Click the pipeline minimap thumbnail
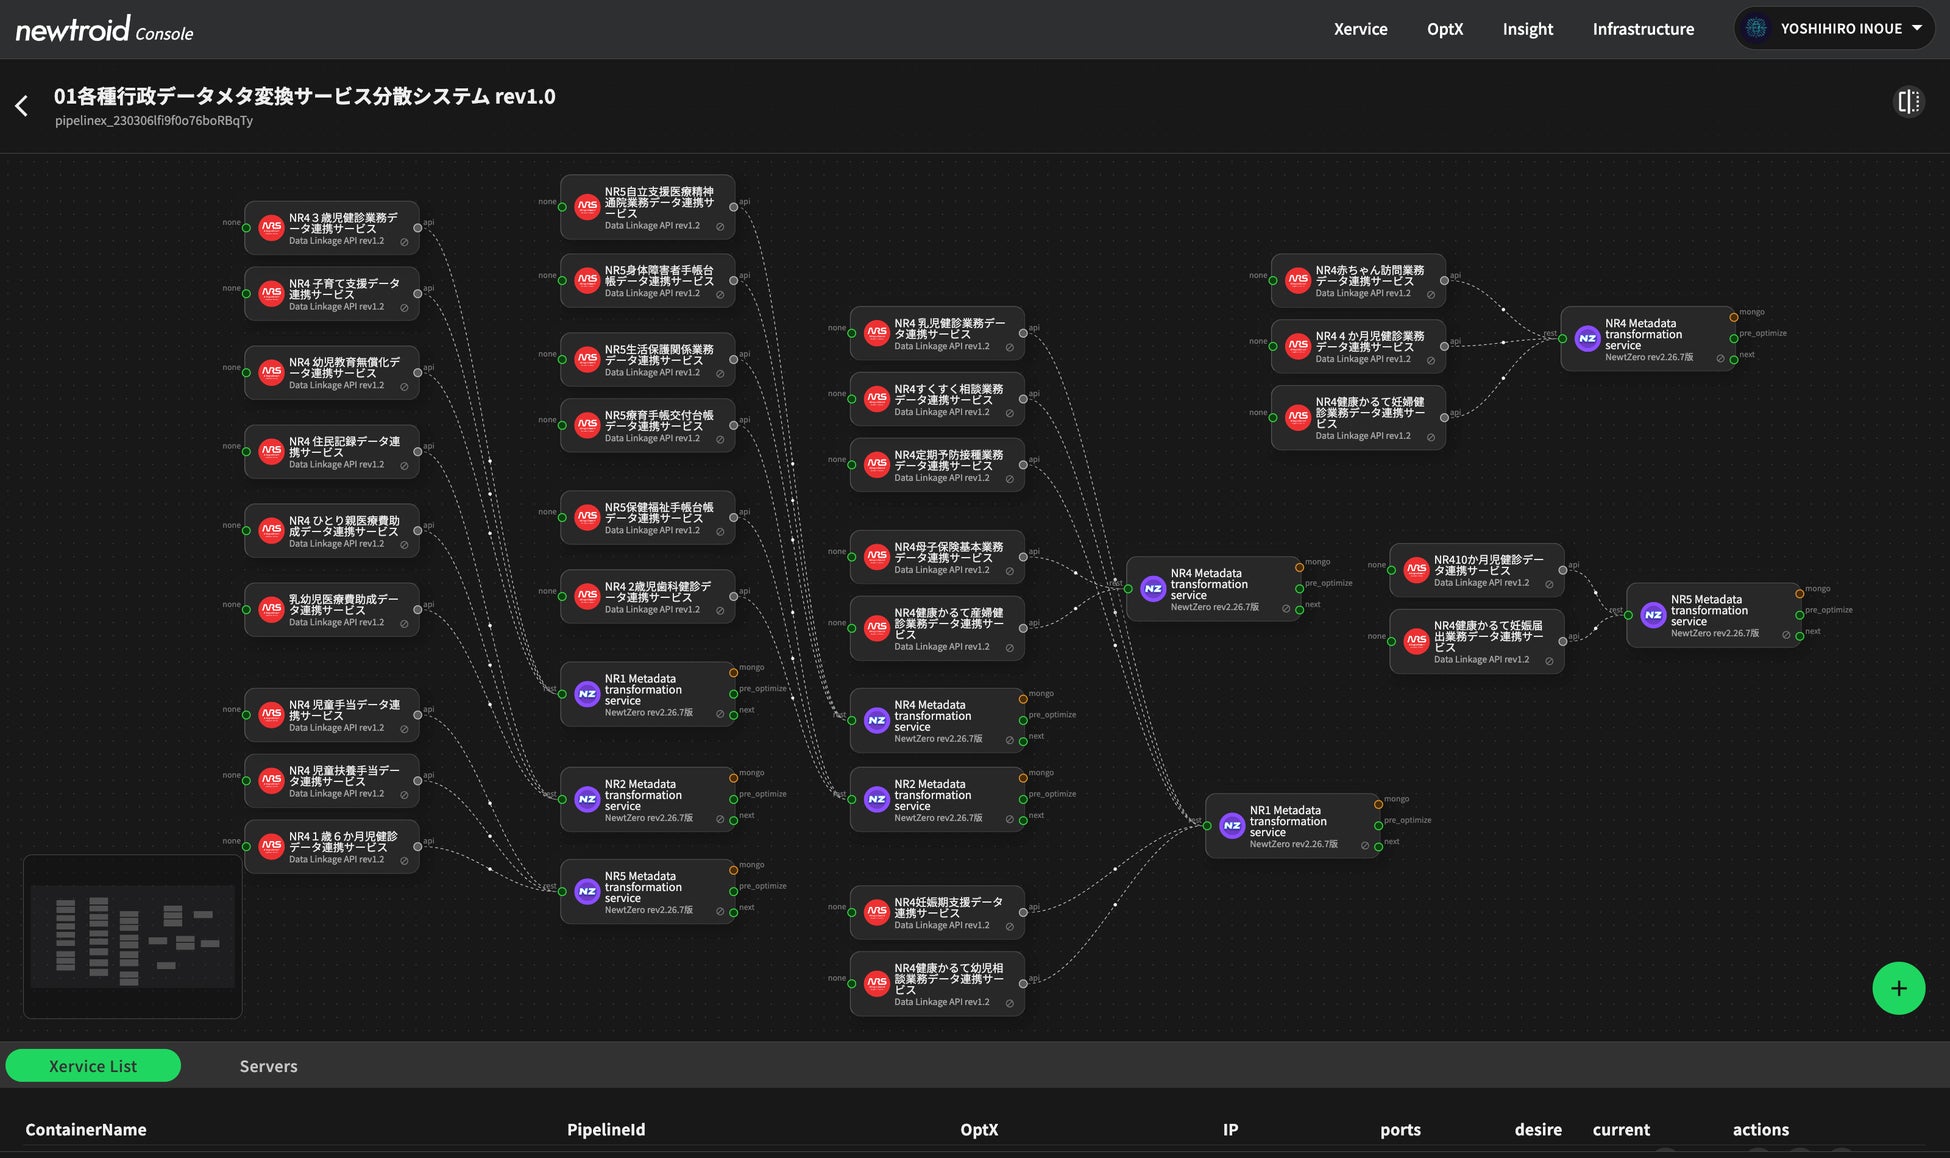Viewport: 1950px width, 1158px height. click(x=133, y=936)
